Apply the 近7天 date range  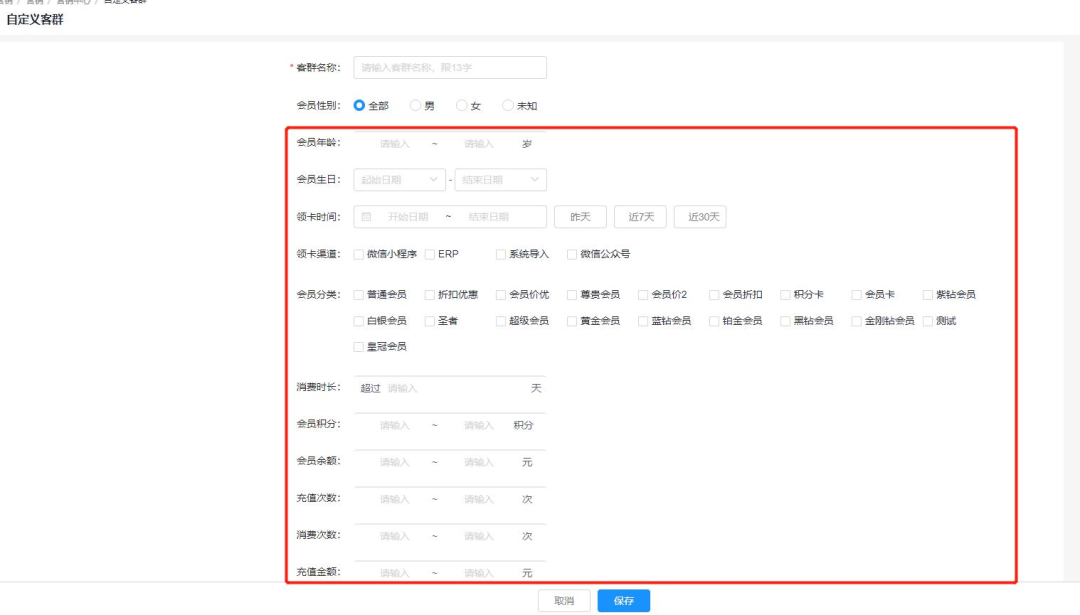click(x=640, y=216)
